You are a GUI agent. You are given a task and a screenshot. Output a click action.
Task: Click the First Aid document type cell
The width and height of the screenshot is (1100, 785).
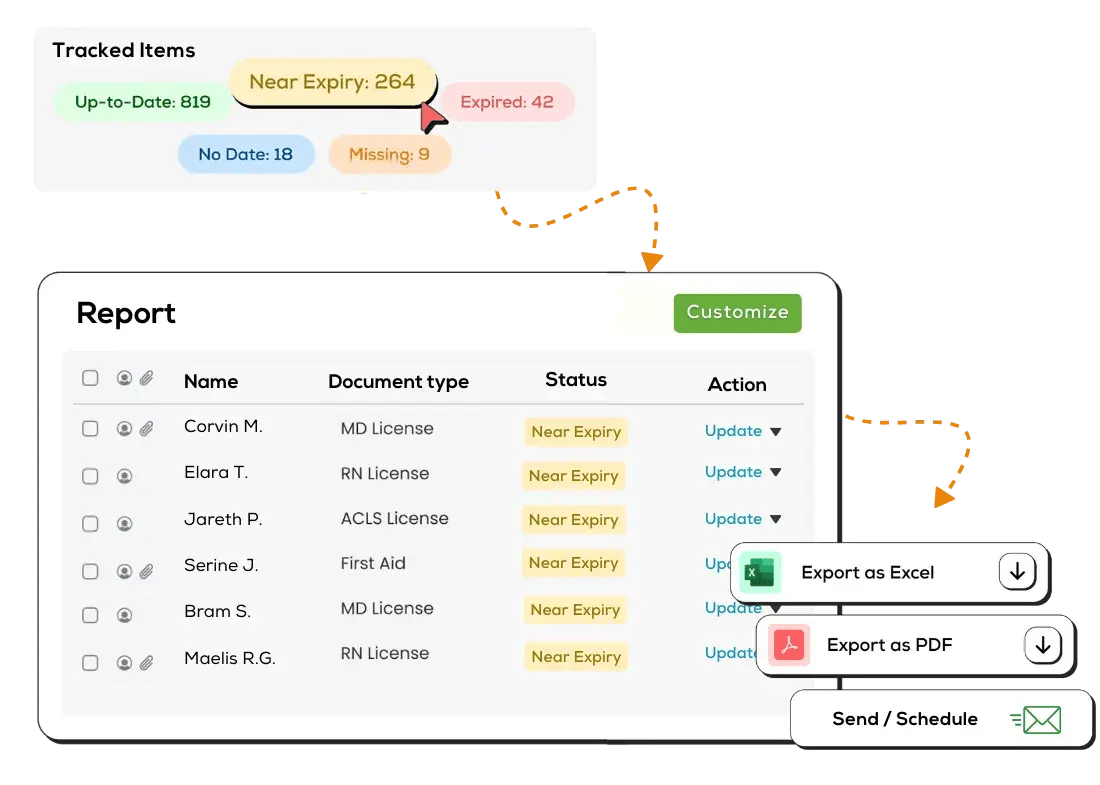373,563
